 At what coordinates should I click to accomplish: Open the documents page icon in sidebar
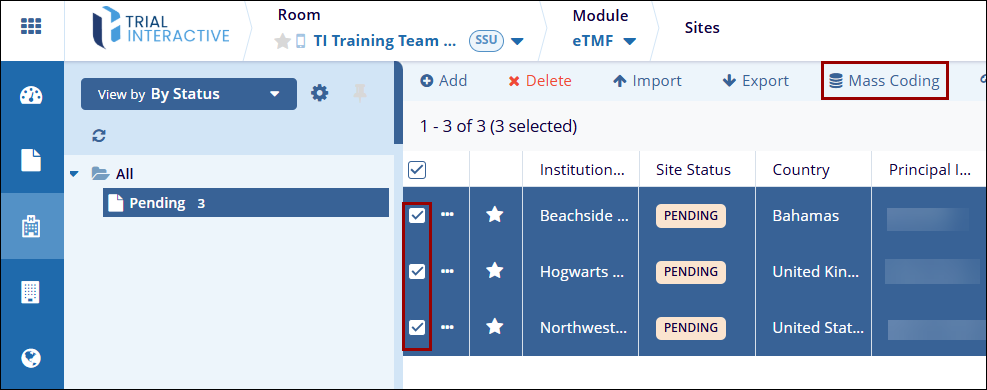click(x=31, y=160)
